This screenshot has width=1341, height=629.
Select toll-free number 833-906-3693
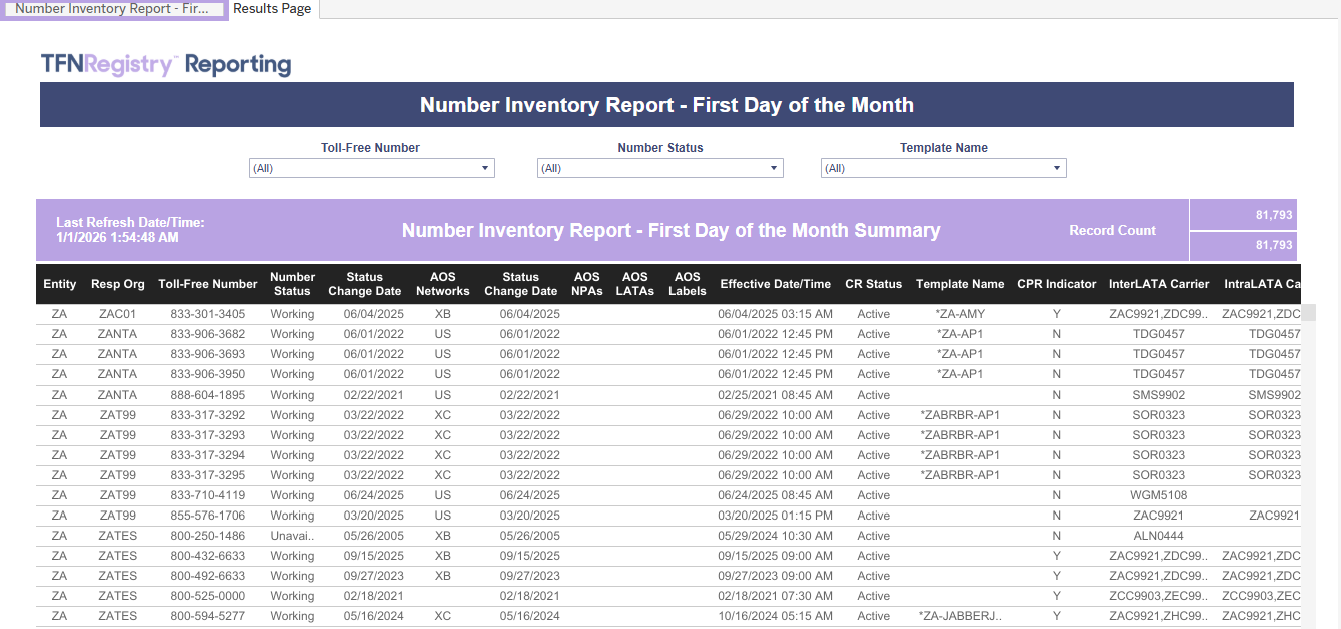[208, 354]
